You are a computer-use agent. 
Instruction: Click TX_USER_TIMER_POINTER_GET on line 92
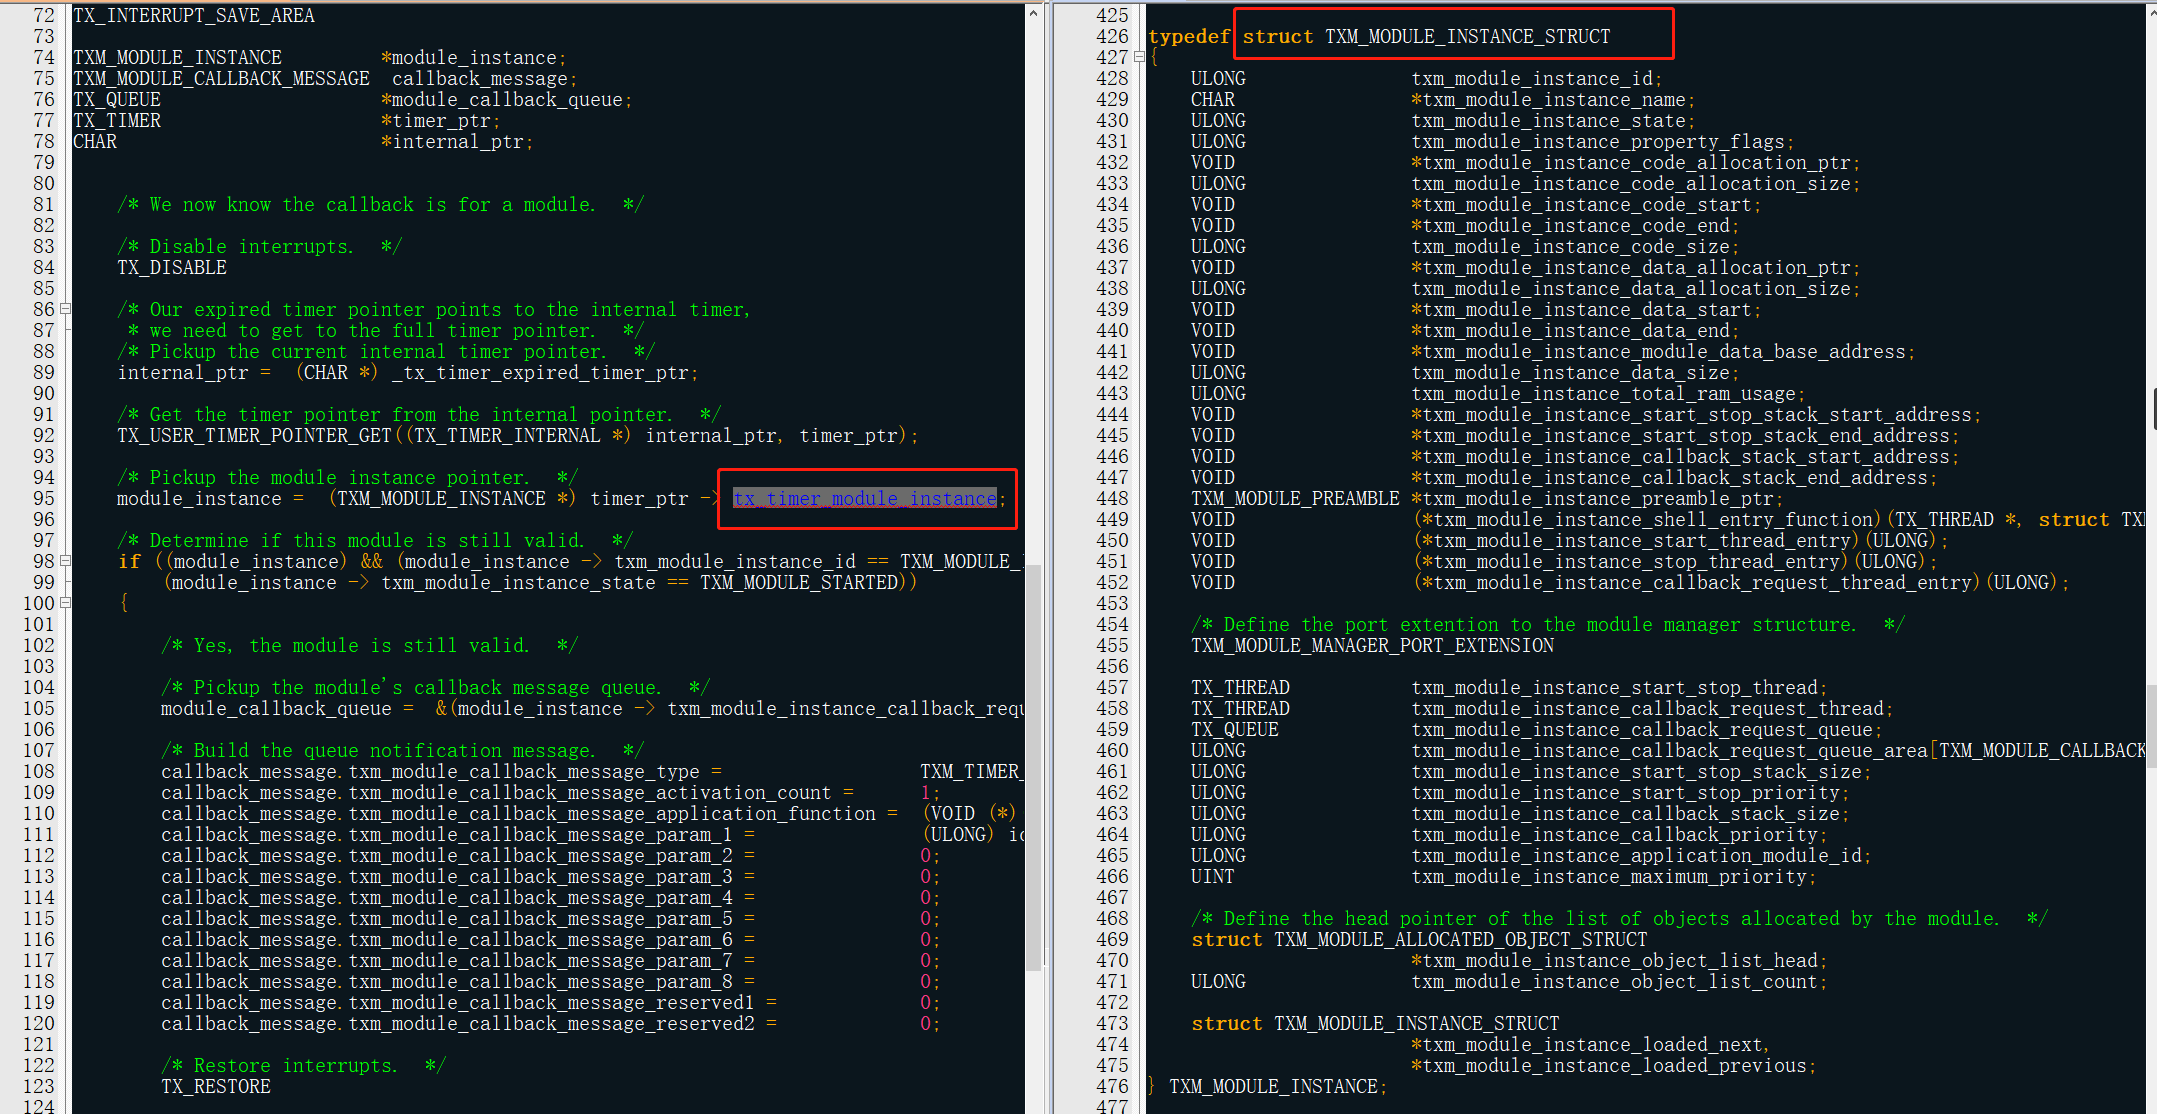254,436
